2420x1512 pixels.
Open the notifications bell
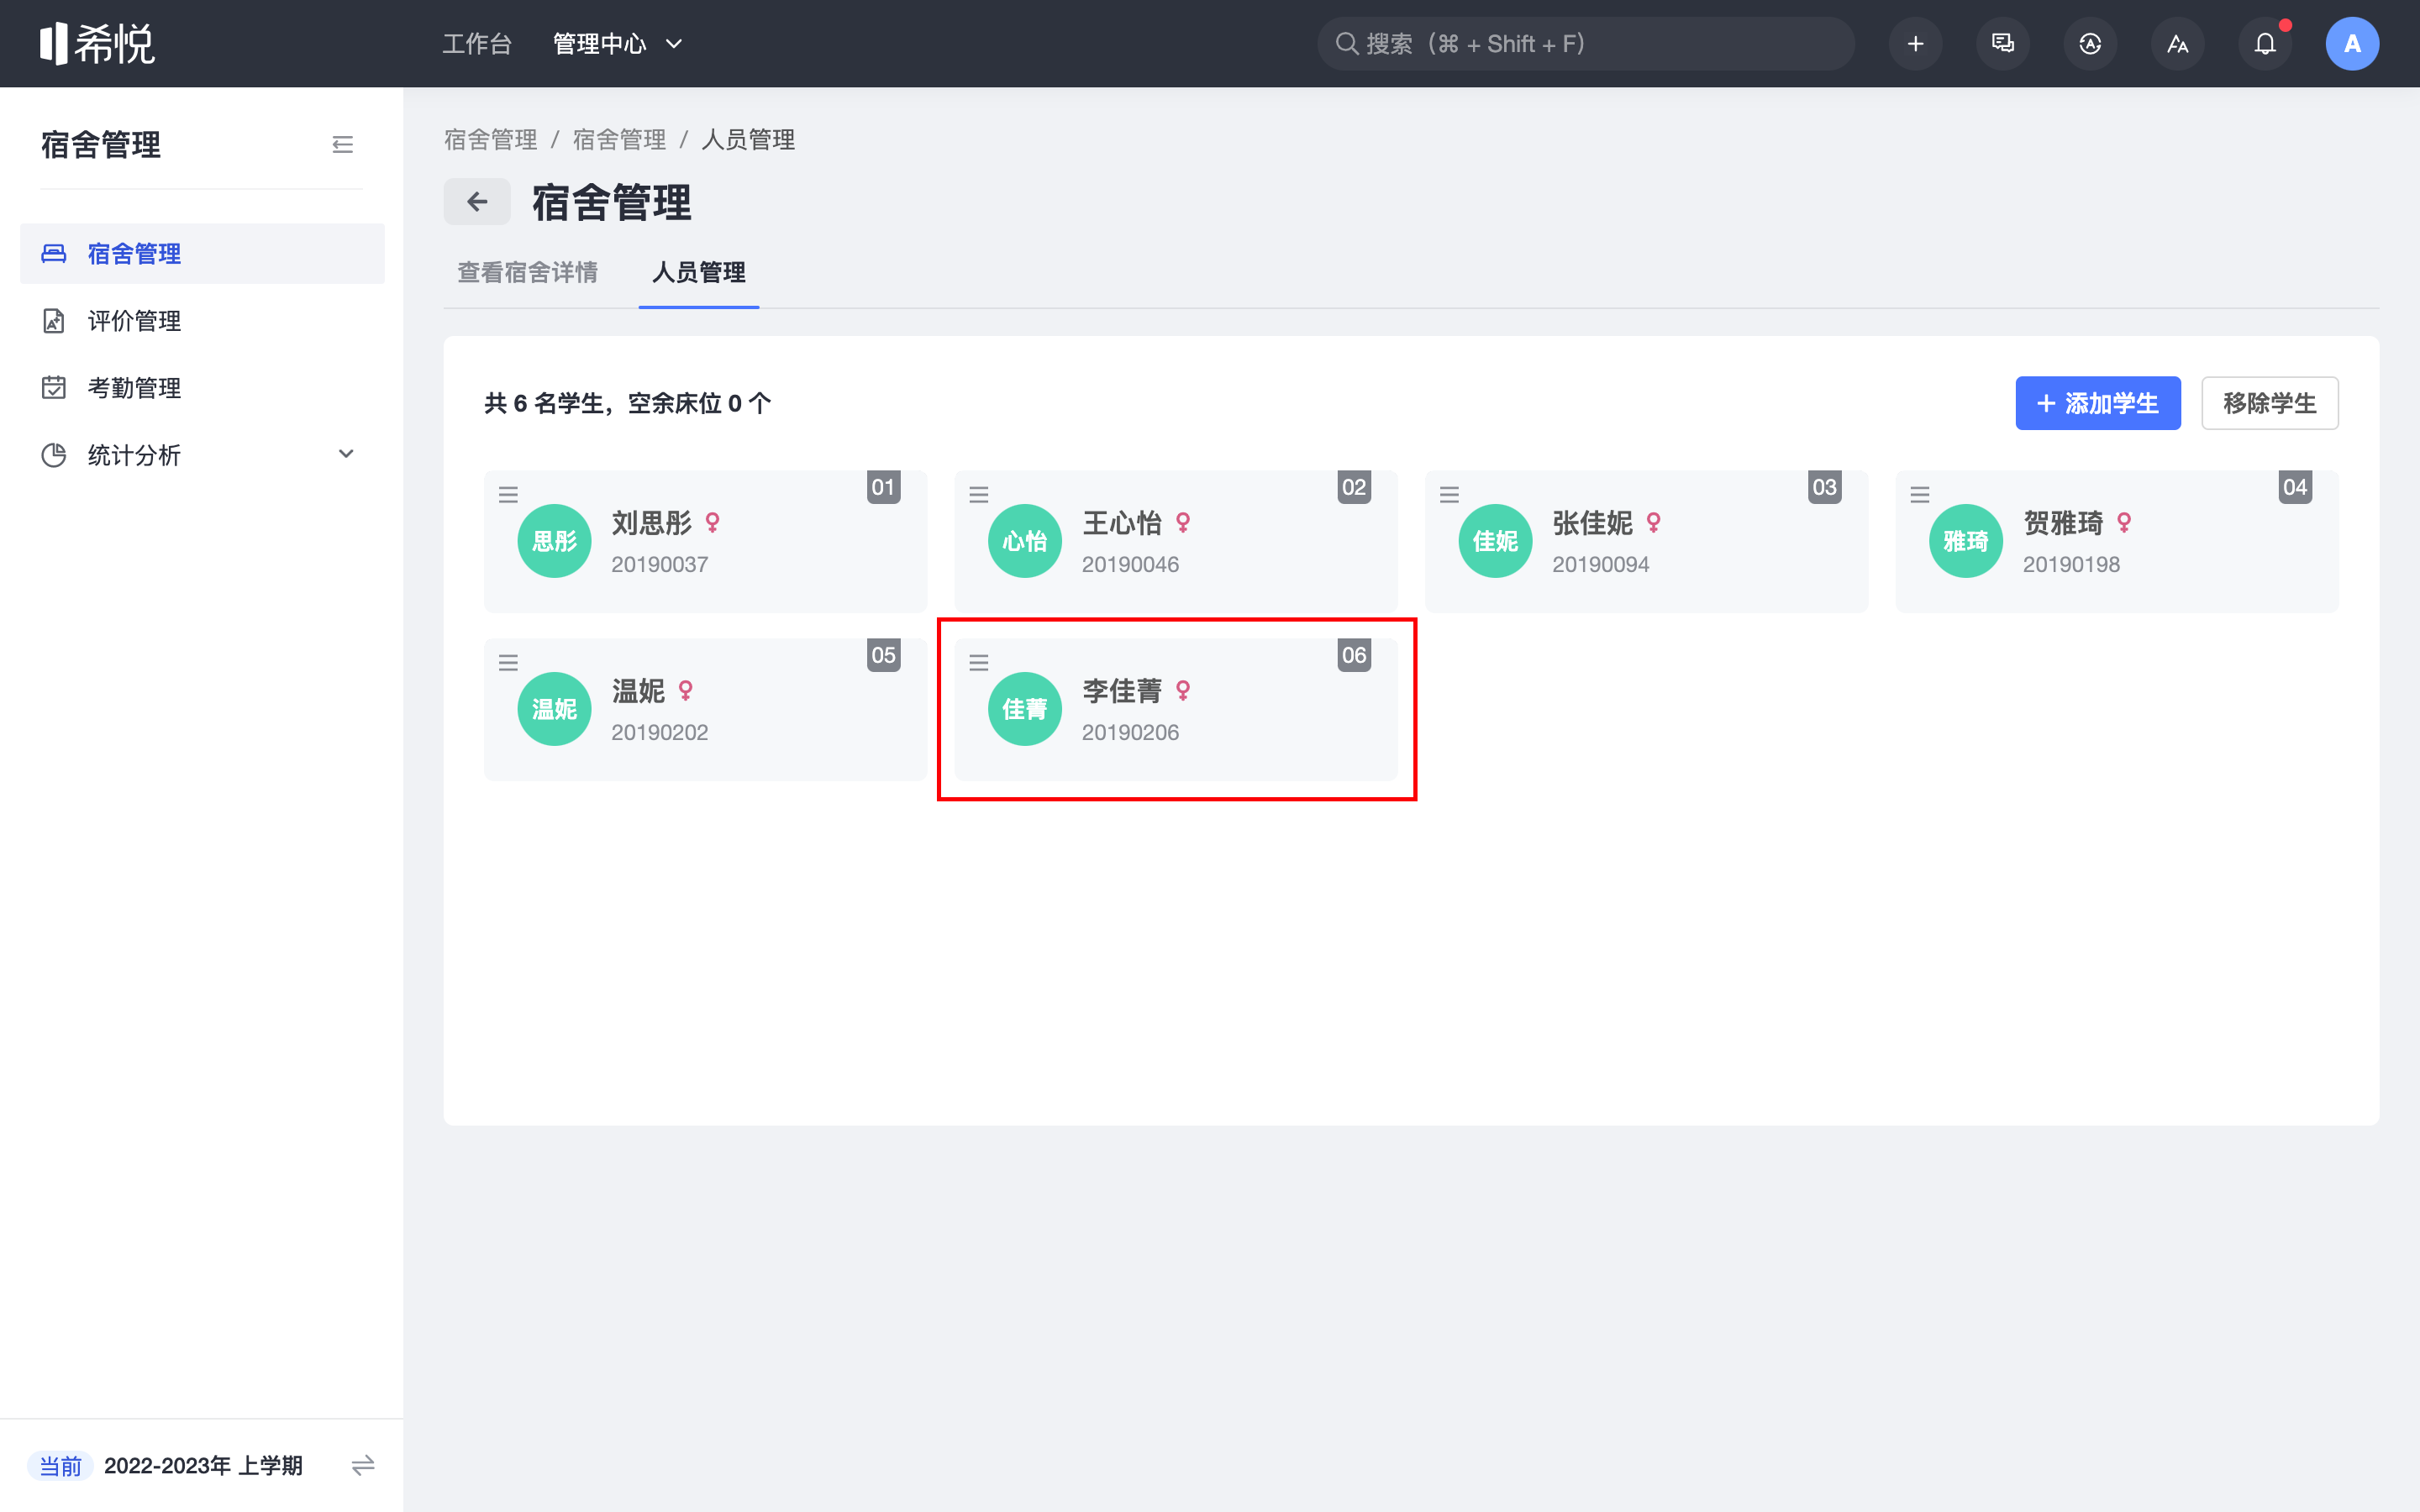coord(2265,44)
